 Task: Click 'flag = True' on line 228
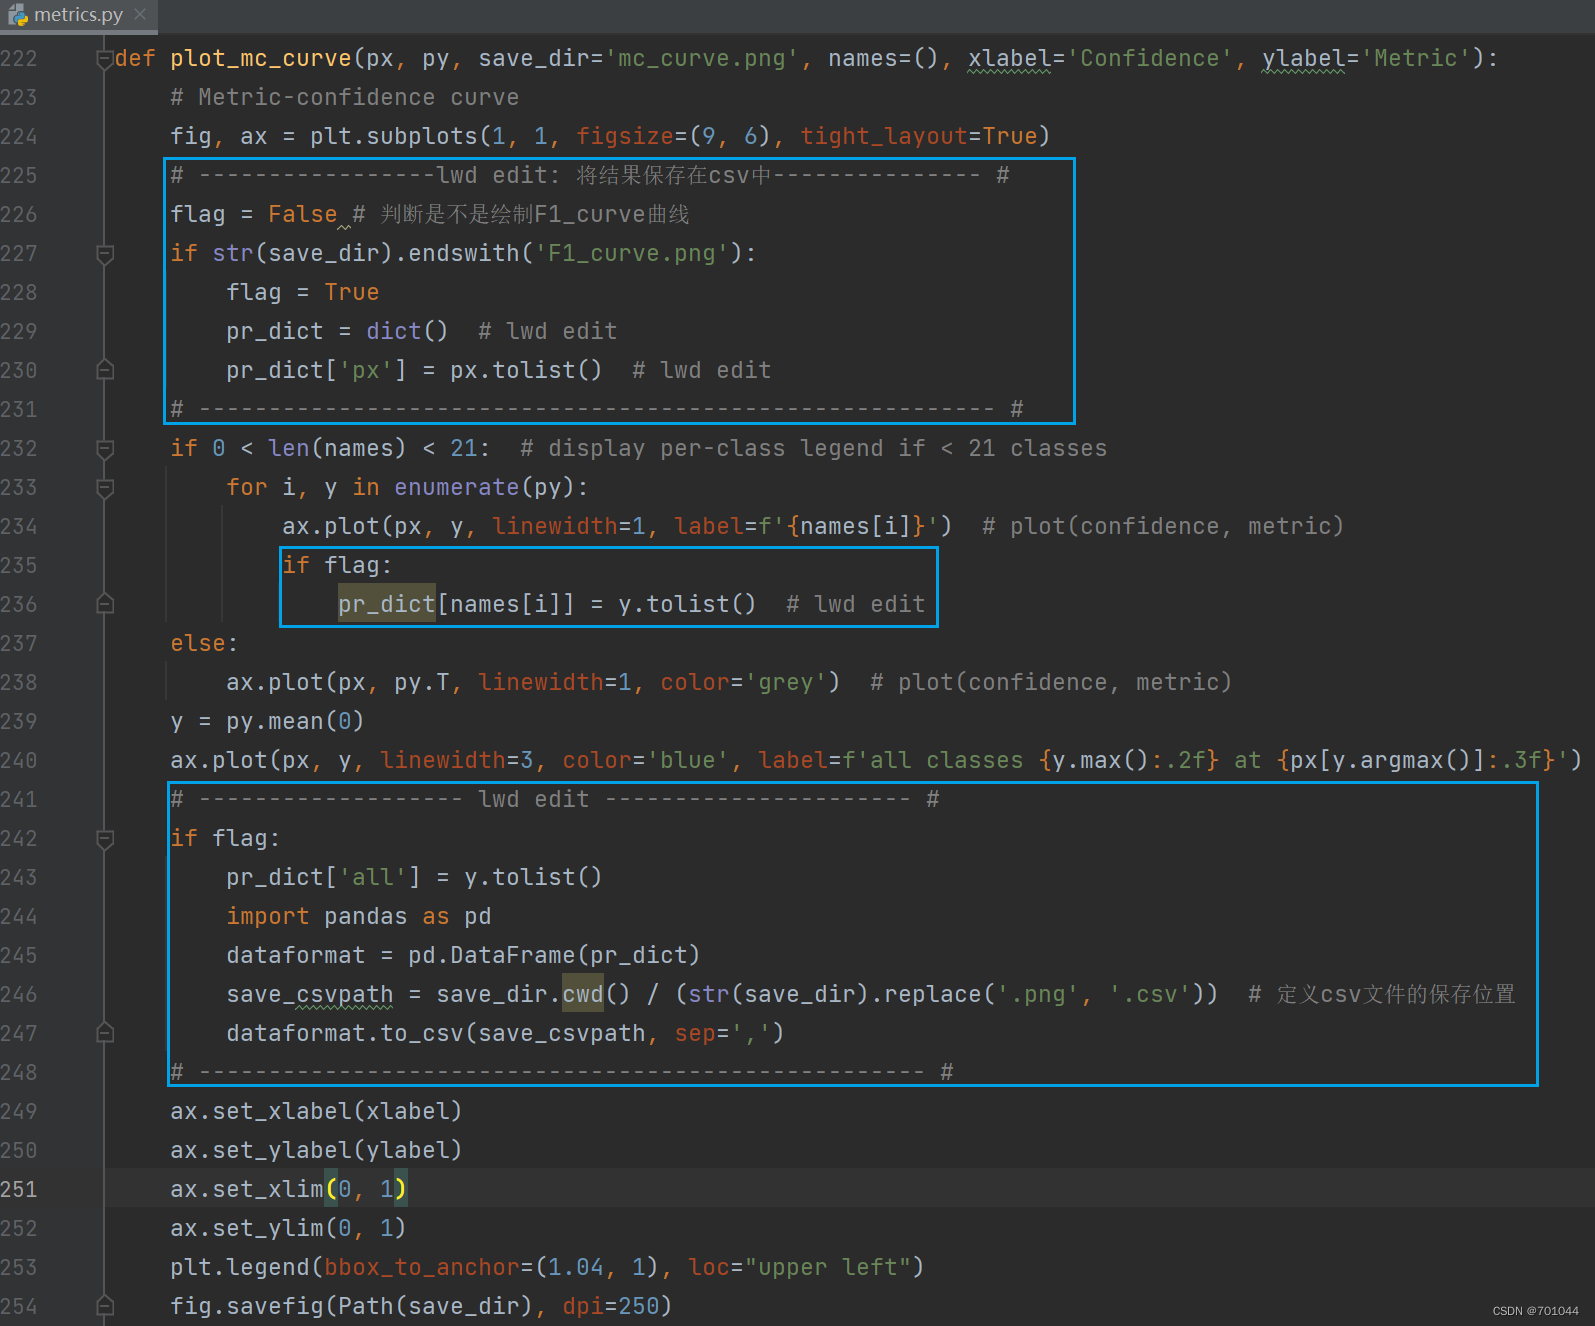[x=303, y=293]
